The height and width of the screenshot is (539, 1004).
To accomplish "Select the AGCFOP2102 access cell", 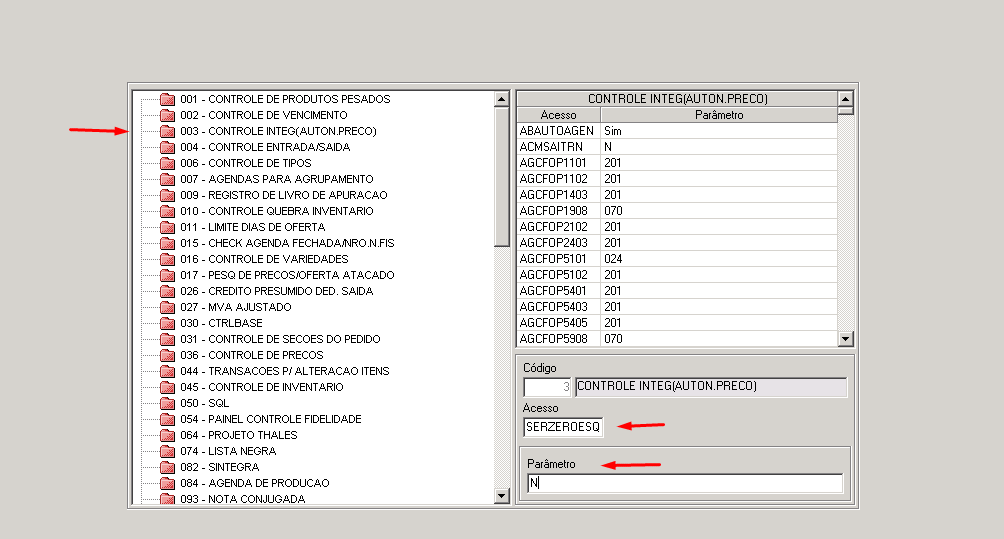I will coord(558,227).
